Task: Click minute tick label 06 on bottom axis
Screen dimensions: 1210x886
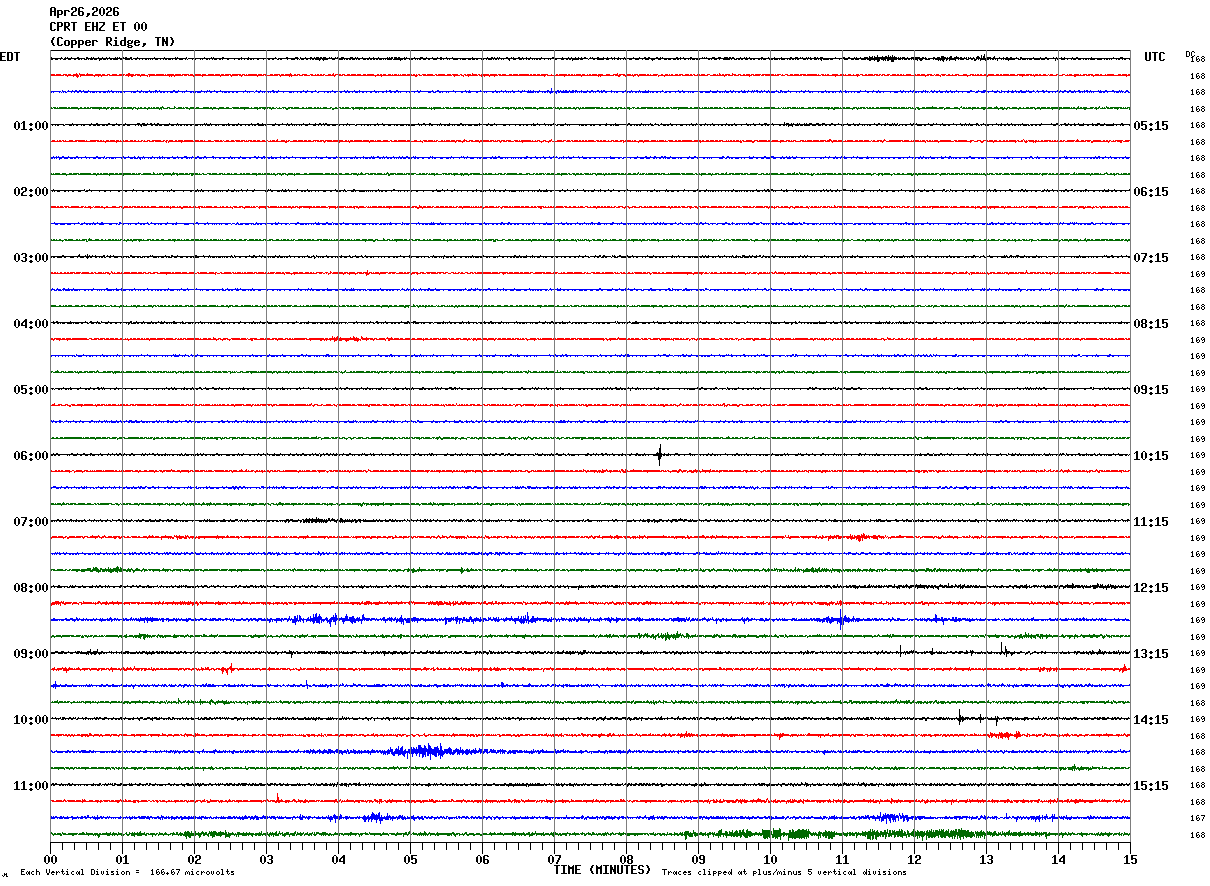Action: click(482, 859)
